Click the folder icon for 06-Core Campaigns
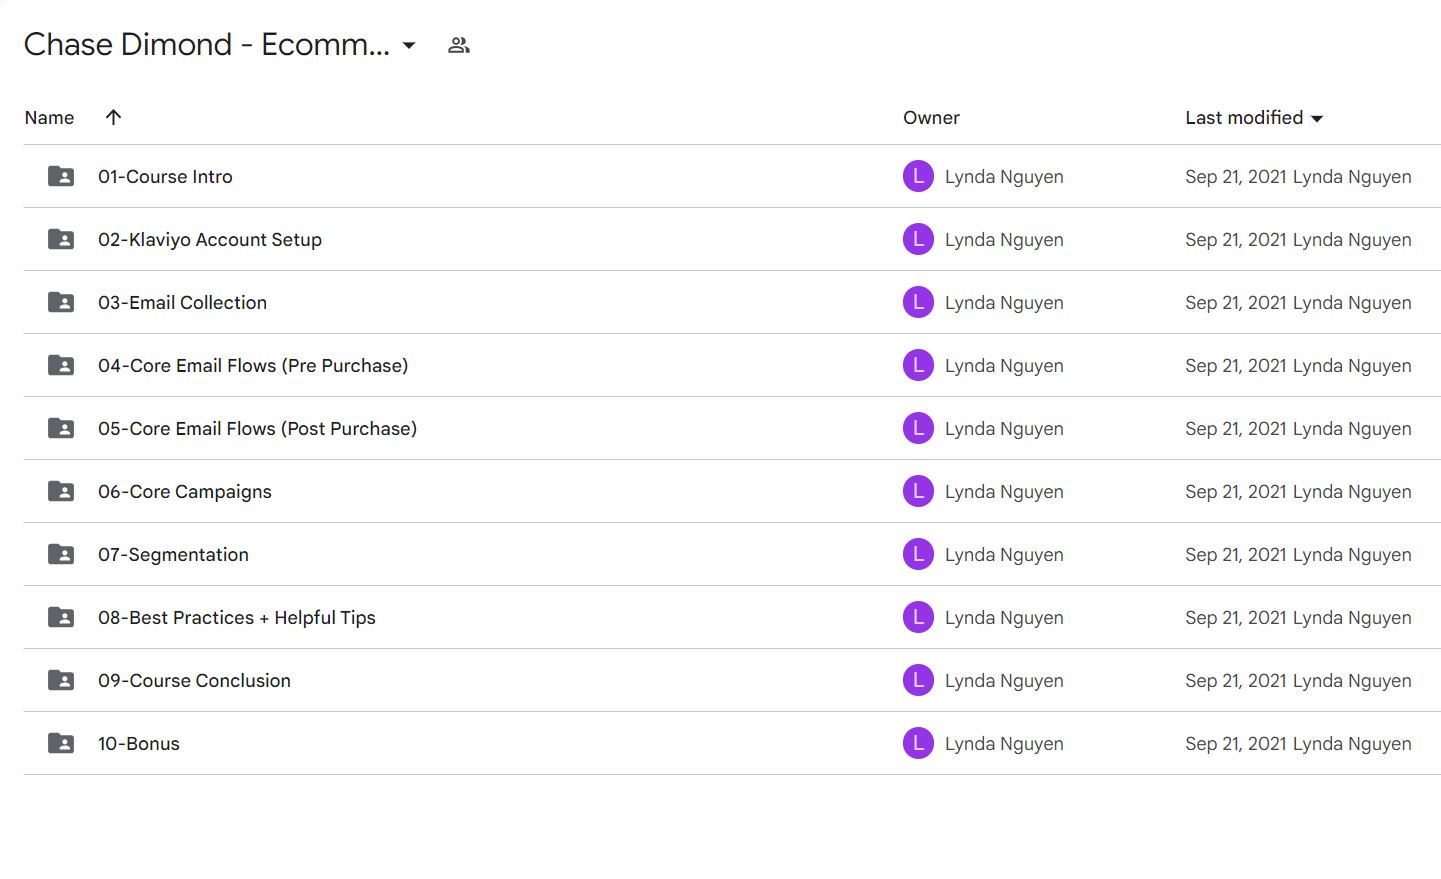 61,491
